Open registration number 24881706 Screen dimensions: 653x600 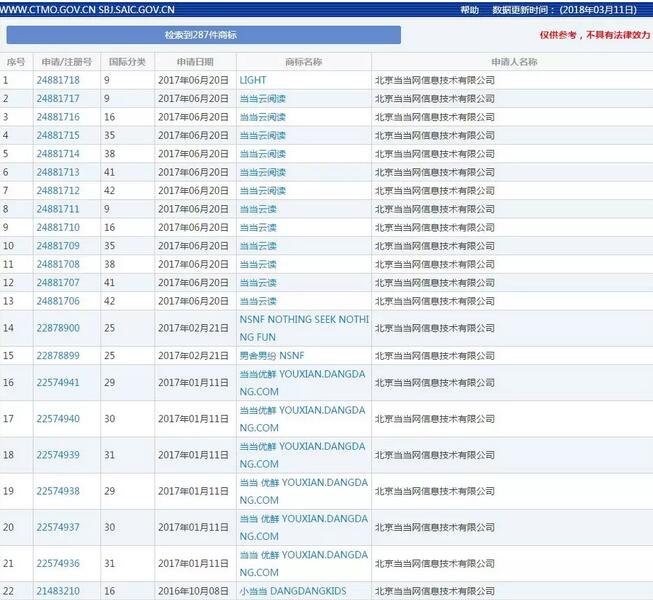(x=58, y=301)
